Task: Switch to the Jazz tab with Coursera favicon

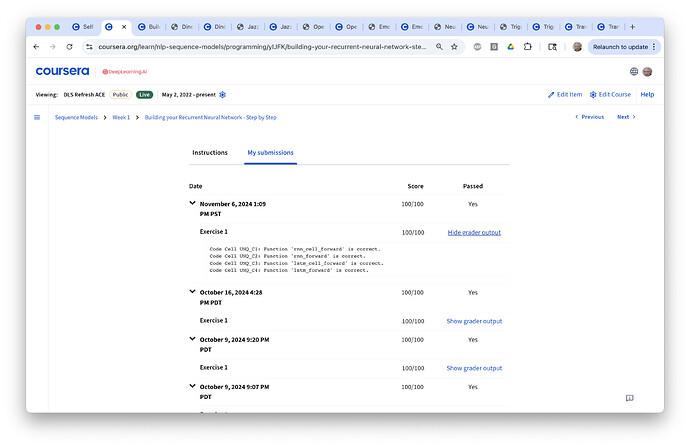Action: point(280,27)
